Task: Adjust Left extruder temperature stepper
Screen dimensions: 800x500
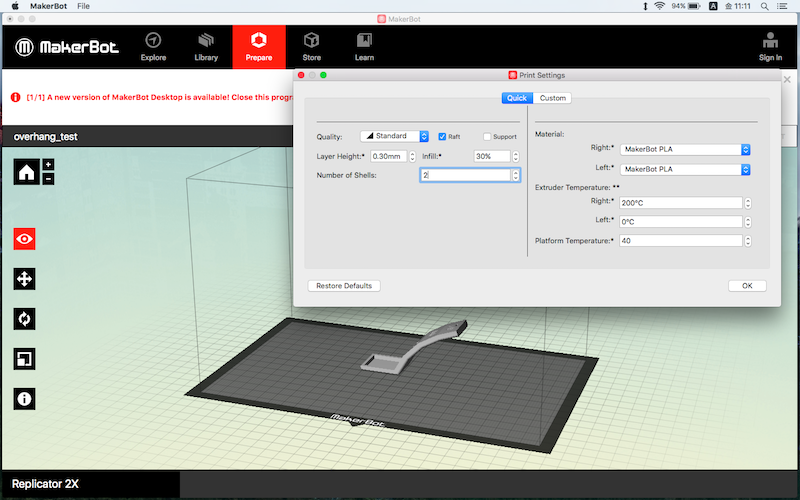Action: coord(747,222)
